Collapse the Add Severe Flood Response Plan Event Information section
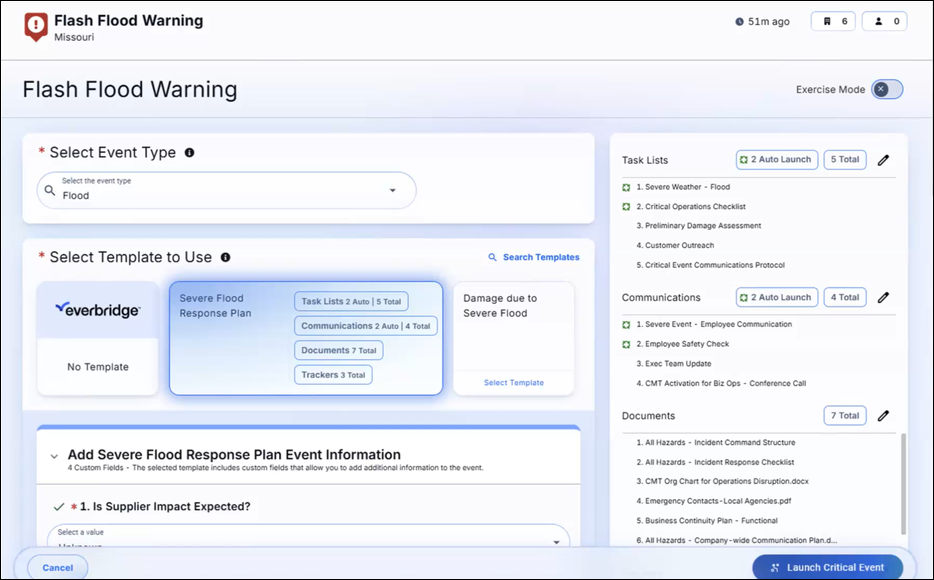Image resolution: width=934 pixels, height=580 pixels. pyautogui.click(x=54, y=457)
